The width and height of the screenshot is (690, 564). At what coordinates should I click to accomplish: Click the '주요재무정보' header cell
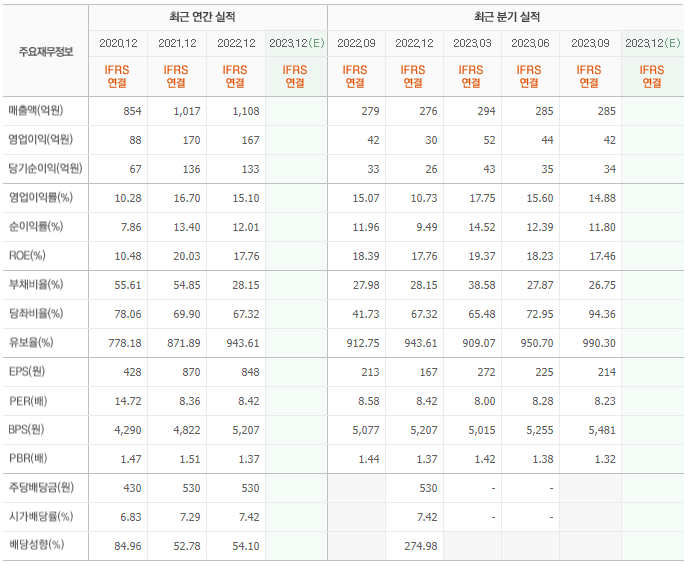click(46, 52)
